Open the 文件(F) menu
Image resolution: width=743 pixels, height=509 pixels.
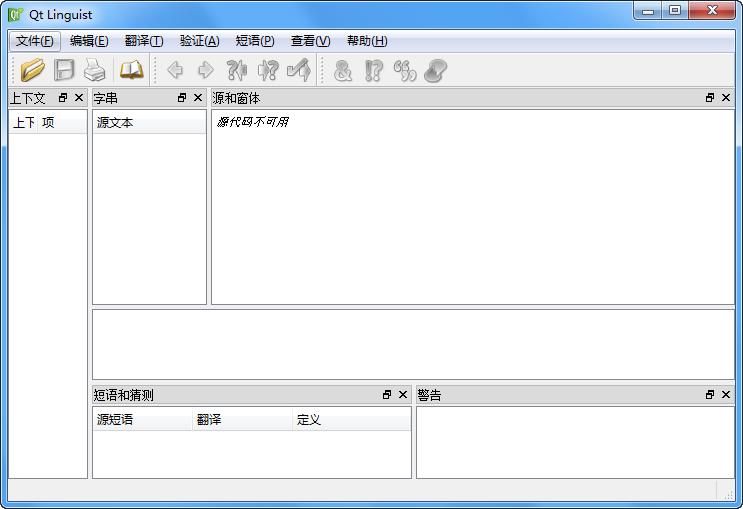(x=35, y=41)
